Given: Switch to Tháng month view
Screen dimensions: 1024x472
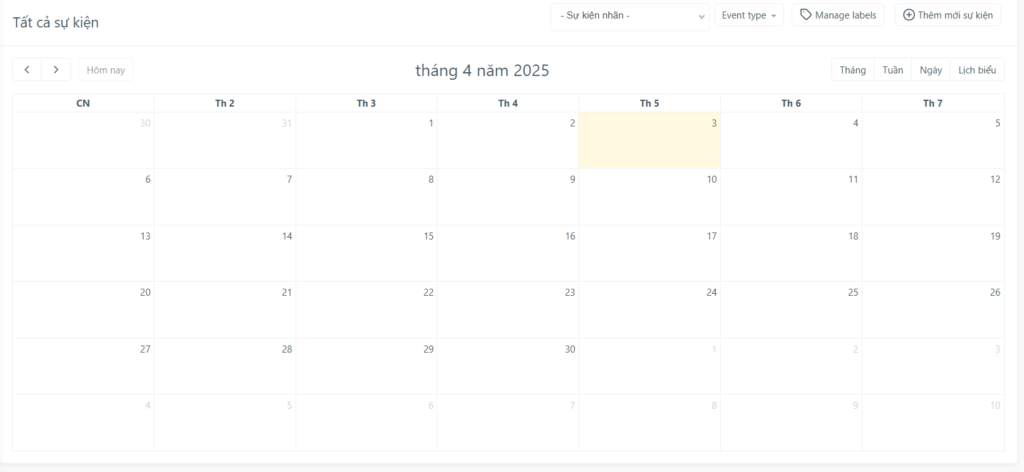Looking at the screenshot, I should click(x=852, y=70).
